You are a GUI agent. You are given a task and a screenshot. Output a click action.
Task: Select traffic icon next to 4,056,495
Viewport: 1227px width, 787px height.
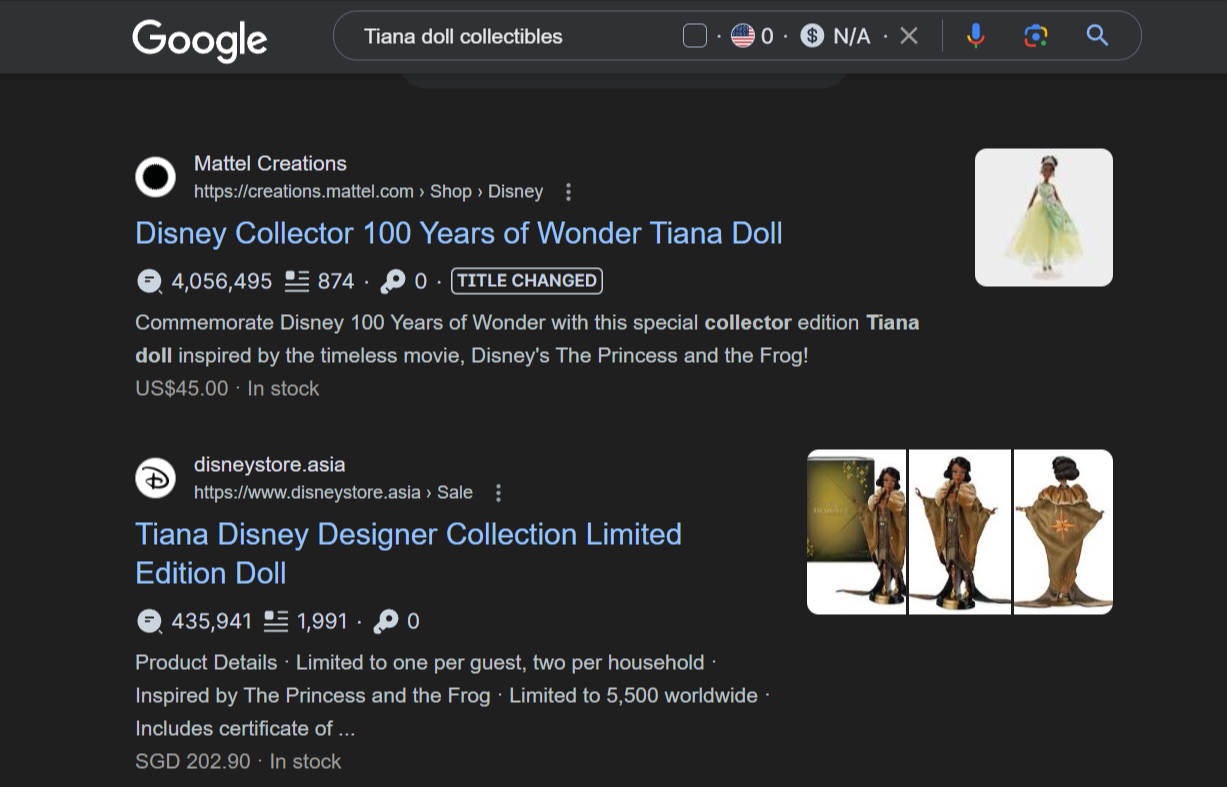149,281
